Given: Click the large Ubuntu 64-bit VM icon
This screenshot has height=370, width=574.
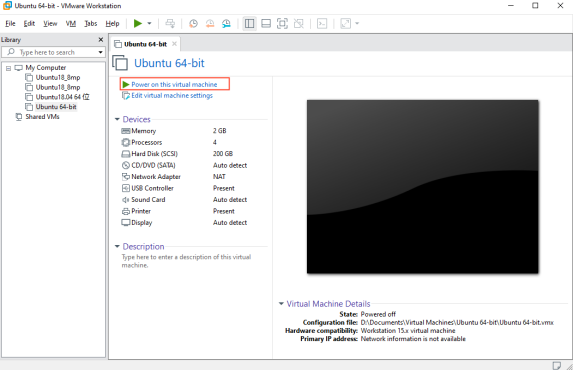Looking at the screenshot, I should (x=120, y=63).
